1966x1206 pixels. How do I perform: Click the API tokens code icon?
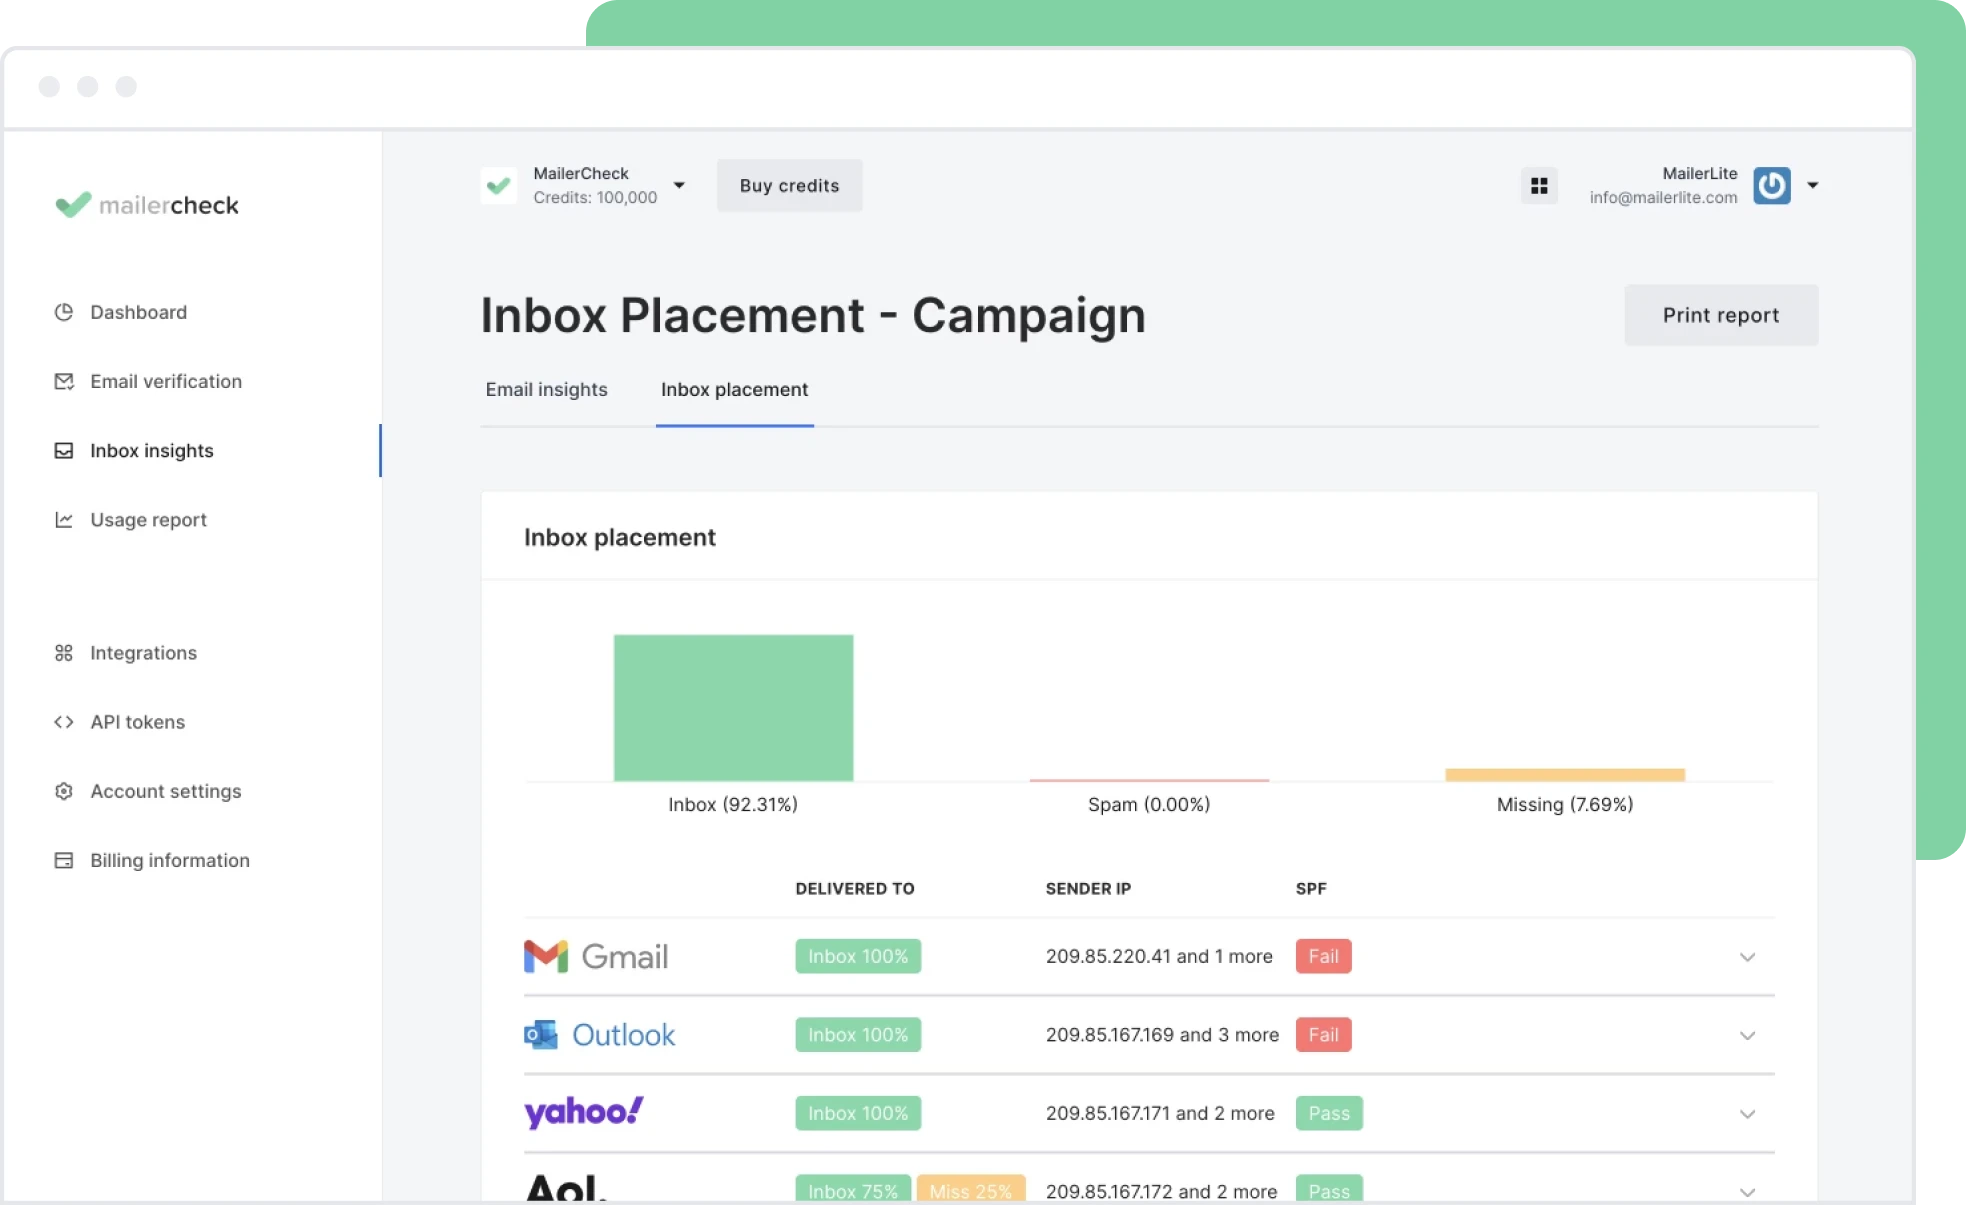point(64,722)
